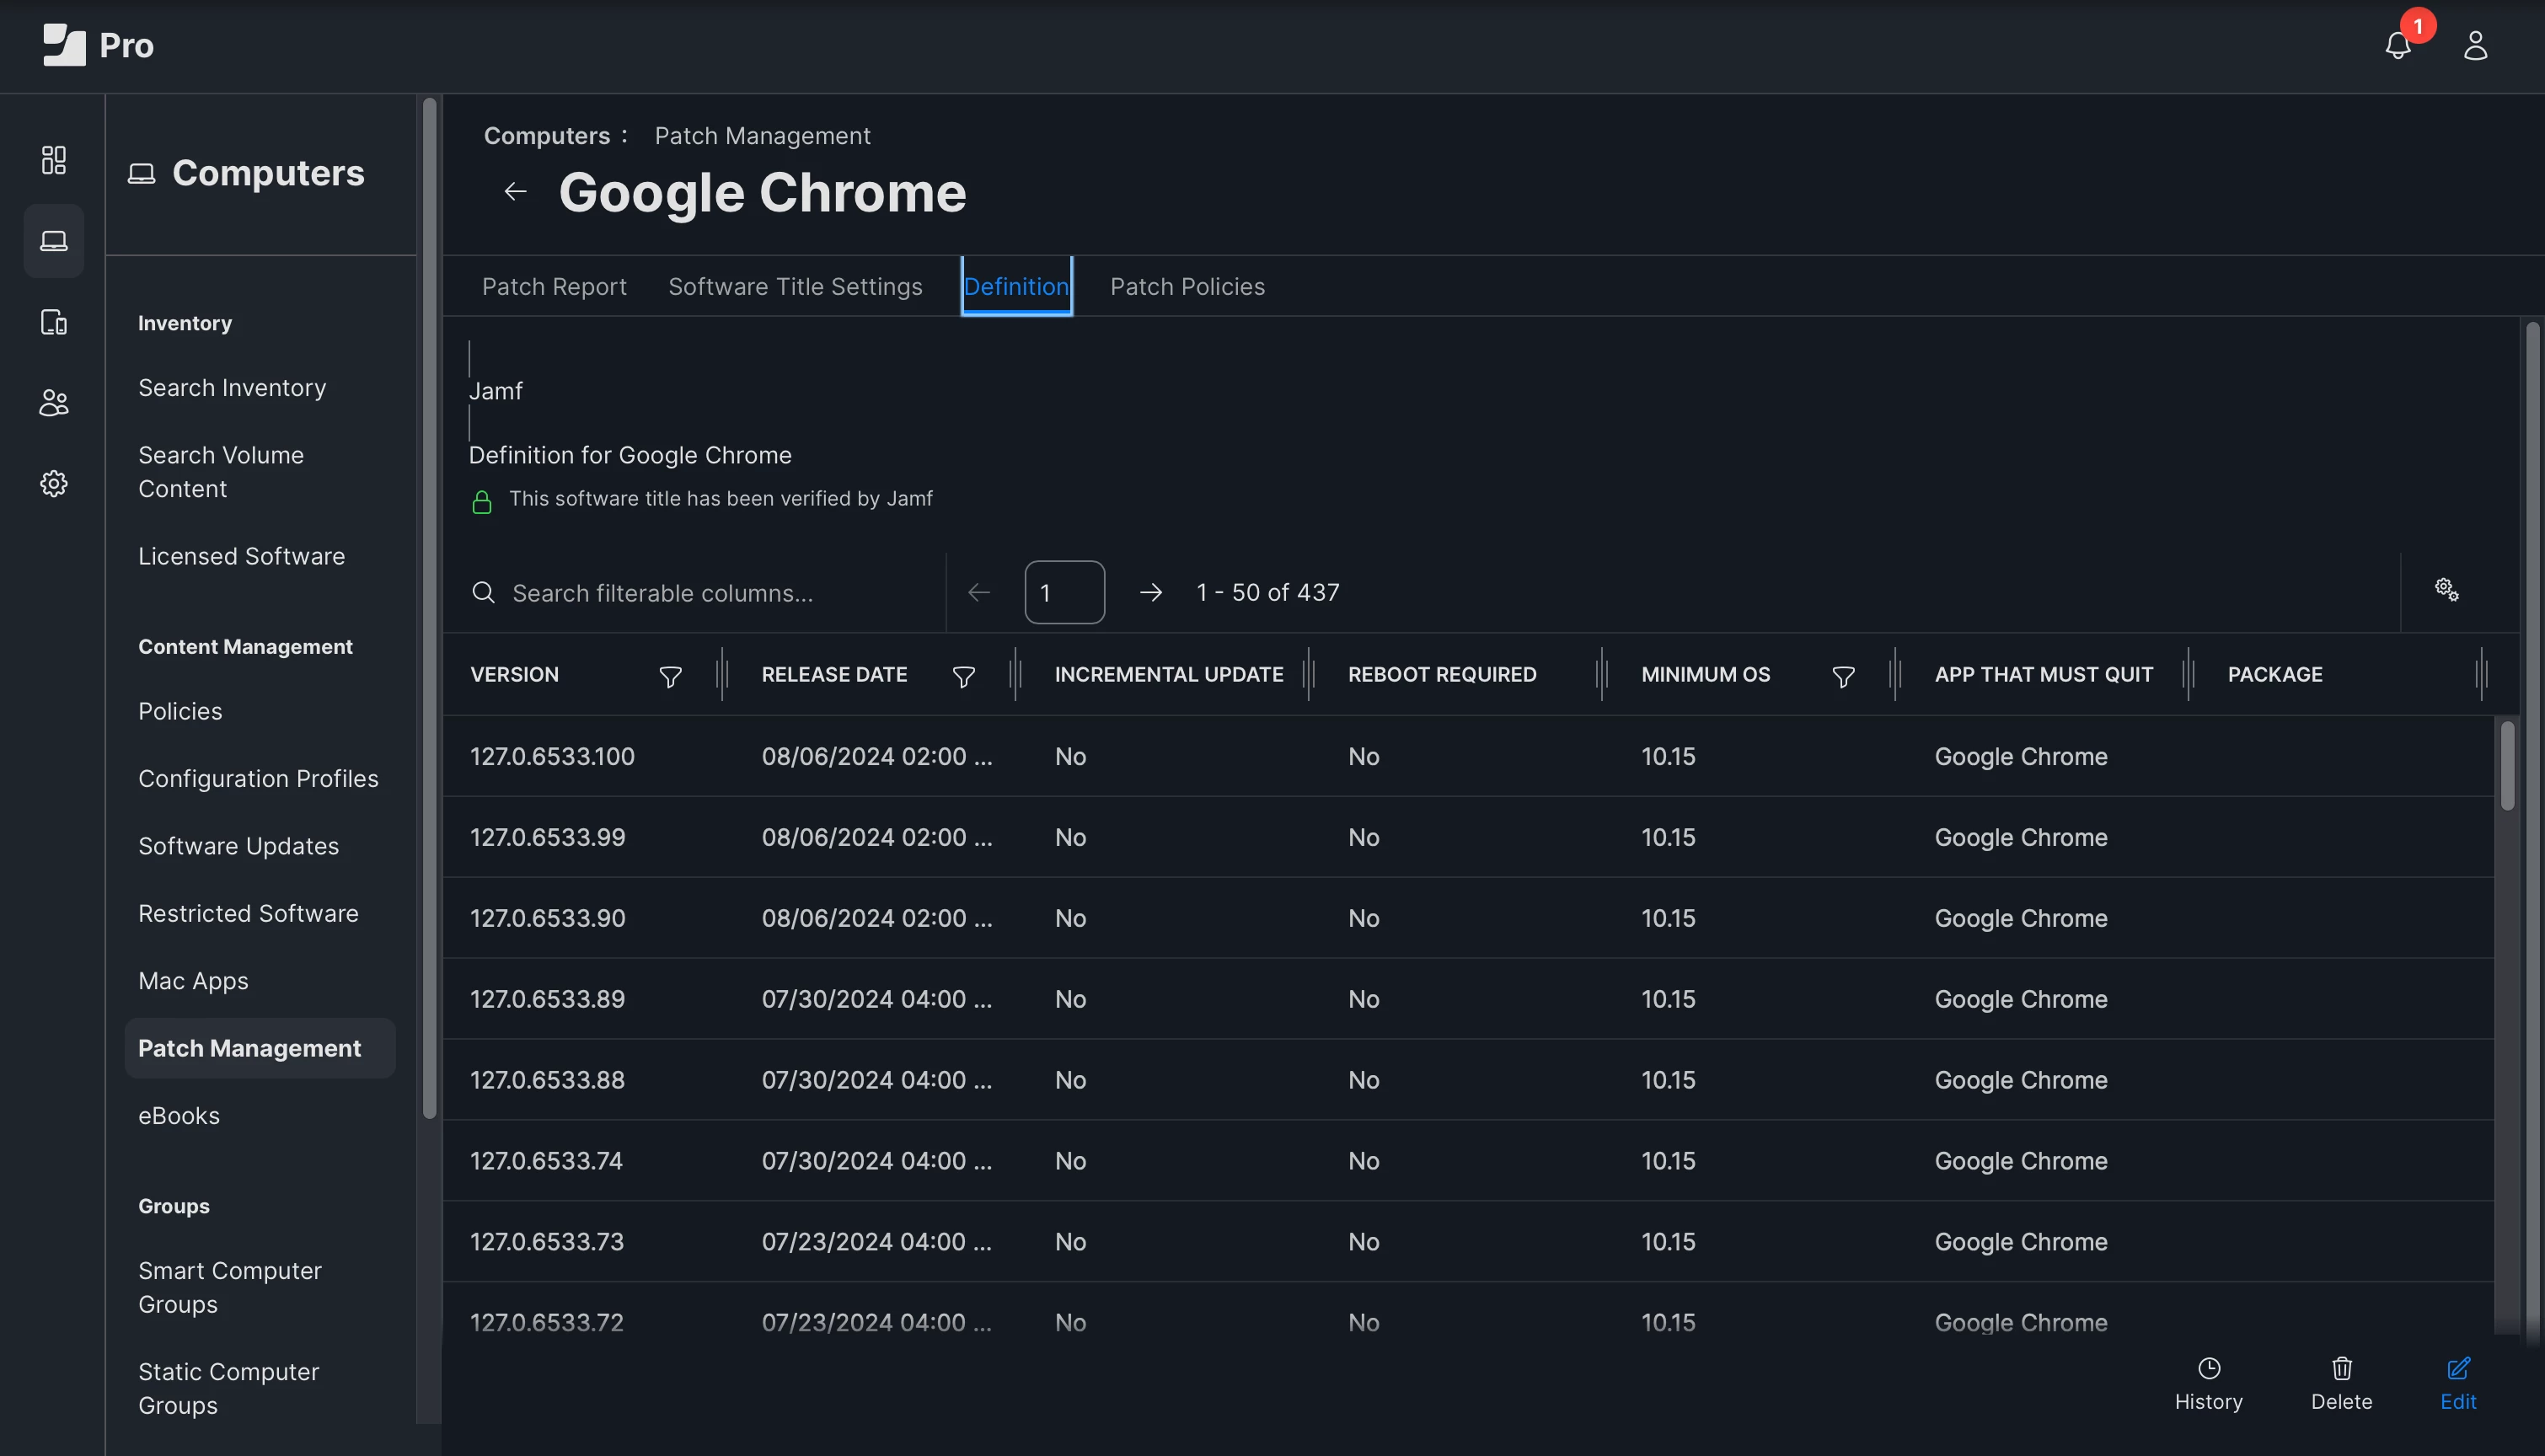The width and height of the screenshot is (2545, 1456).
Task: Open the Version column filter
Action: pos(671,677)
